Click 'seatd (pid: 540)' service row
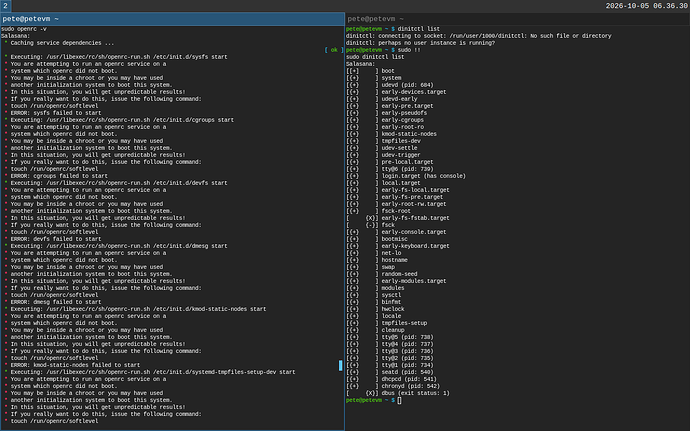 point(389,372)
